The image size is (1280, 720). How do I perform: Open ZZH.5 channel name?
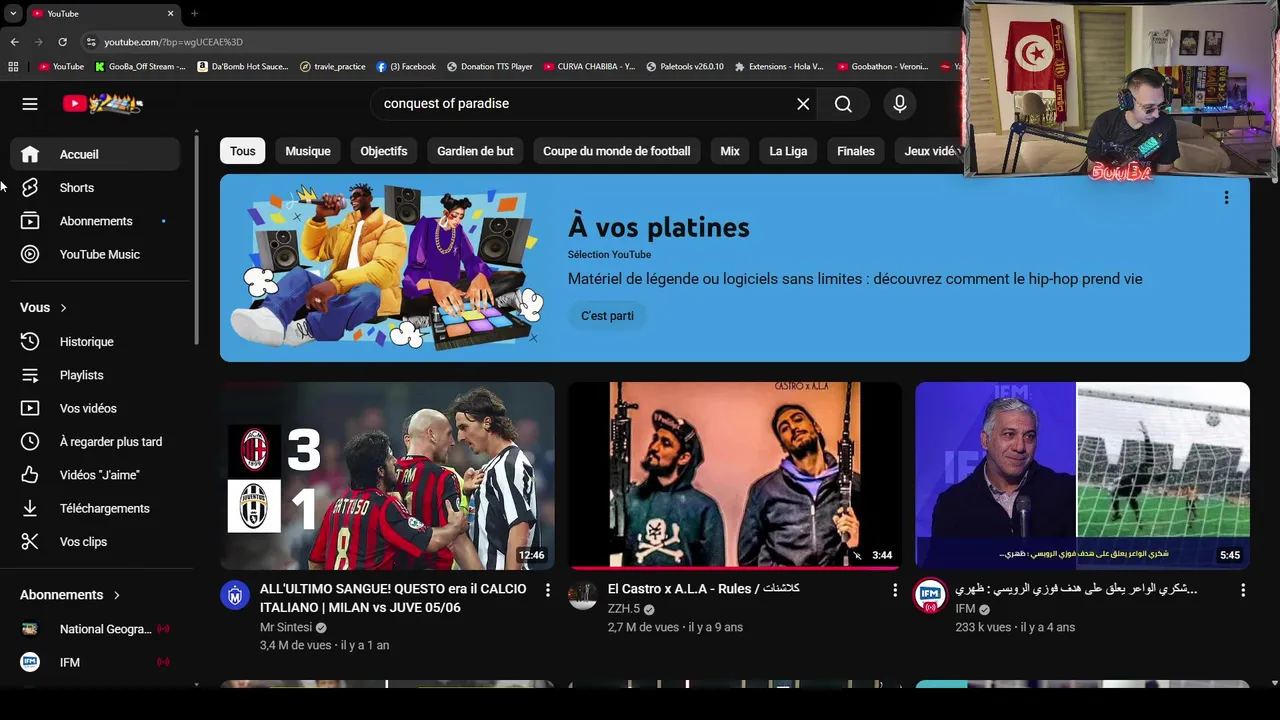click(x=624, y=609)
